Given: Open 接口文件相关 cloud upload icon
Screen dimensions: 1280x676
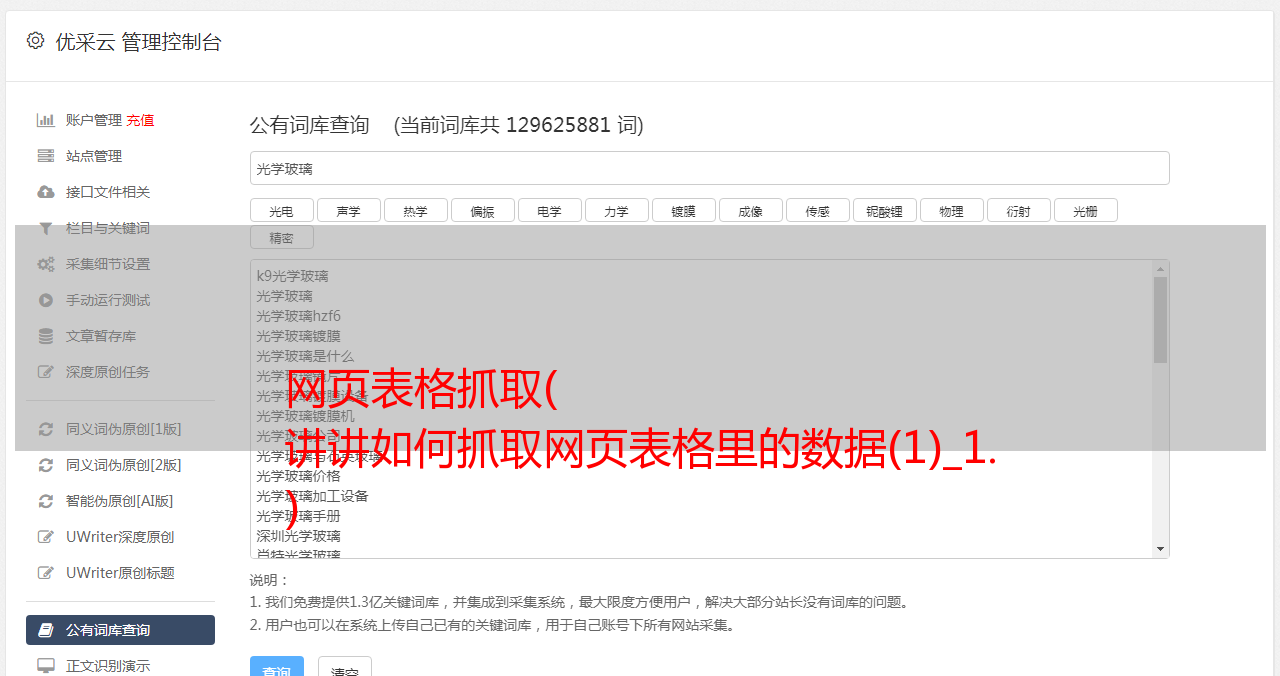Looking at the screenshot, I should coord(45,192).
